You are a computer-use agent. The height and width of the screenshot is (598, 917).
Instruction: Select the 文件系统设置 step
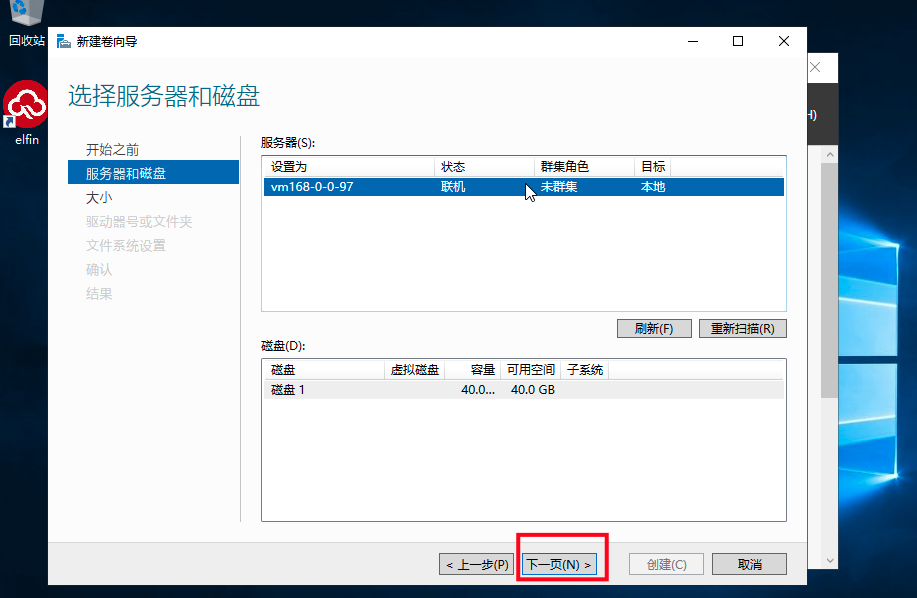click(x=126, y=246)
